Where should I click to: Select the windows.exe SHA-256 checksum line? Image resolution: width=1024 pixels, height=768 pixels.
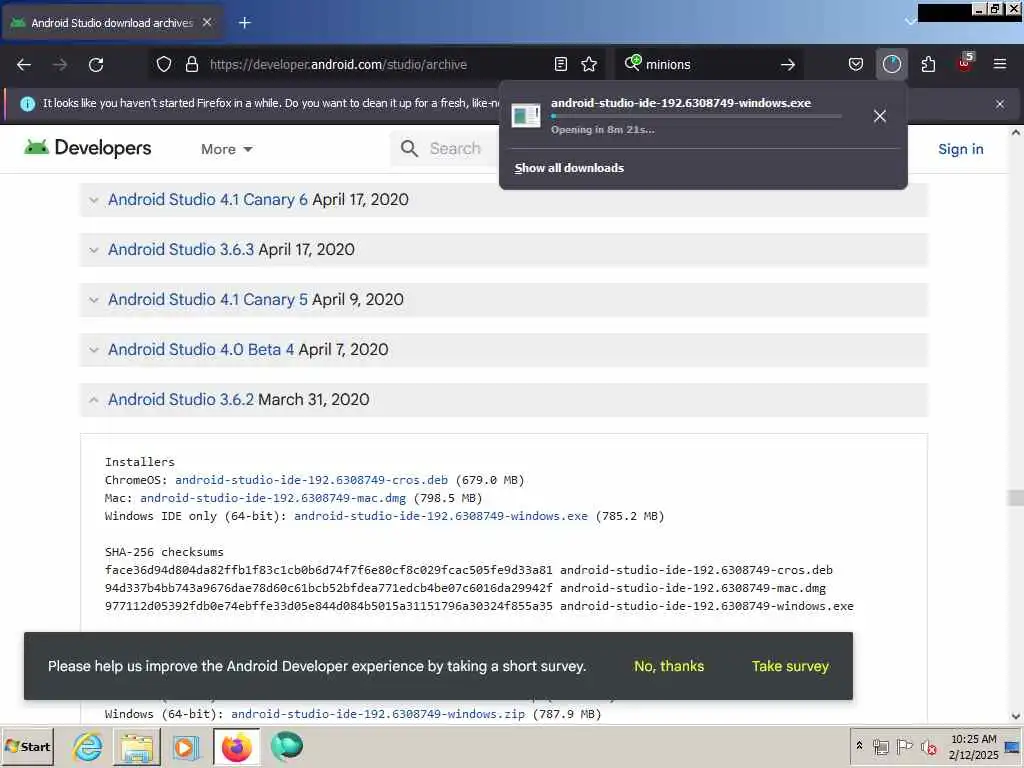pos(479,606)
